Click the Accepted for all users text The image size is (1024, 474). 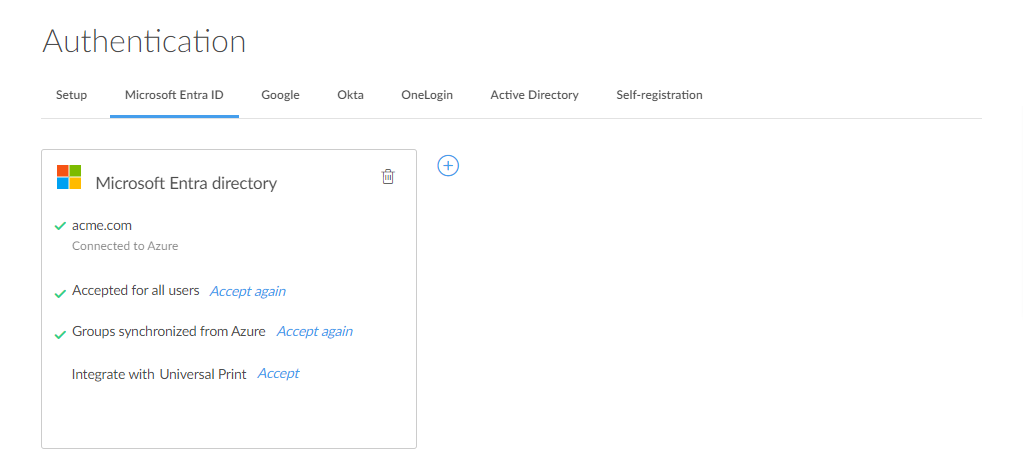pyautogui.click(x=136, y=291)
